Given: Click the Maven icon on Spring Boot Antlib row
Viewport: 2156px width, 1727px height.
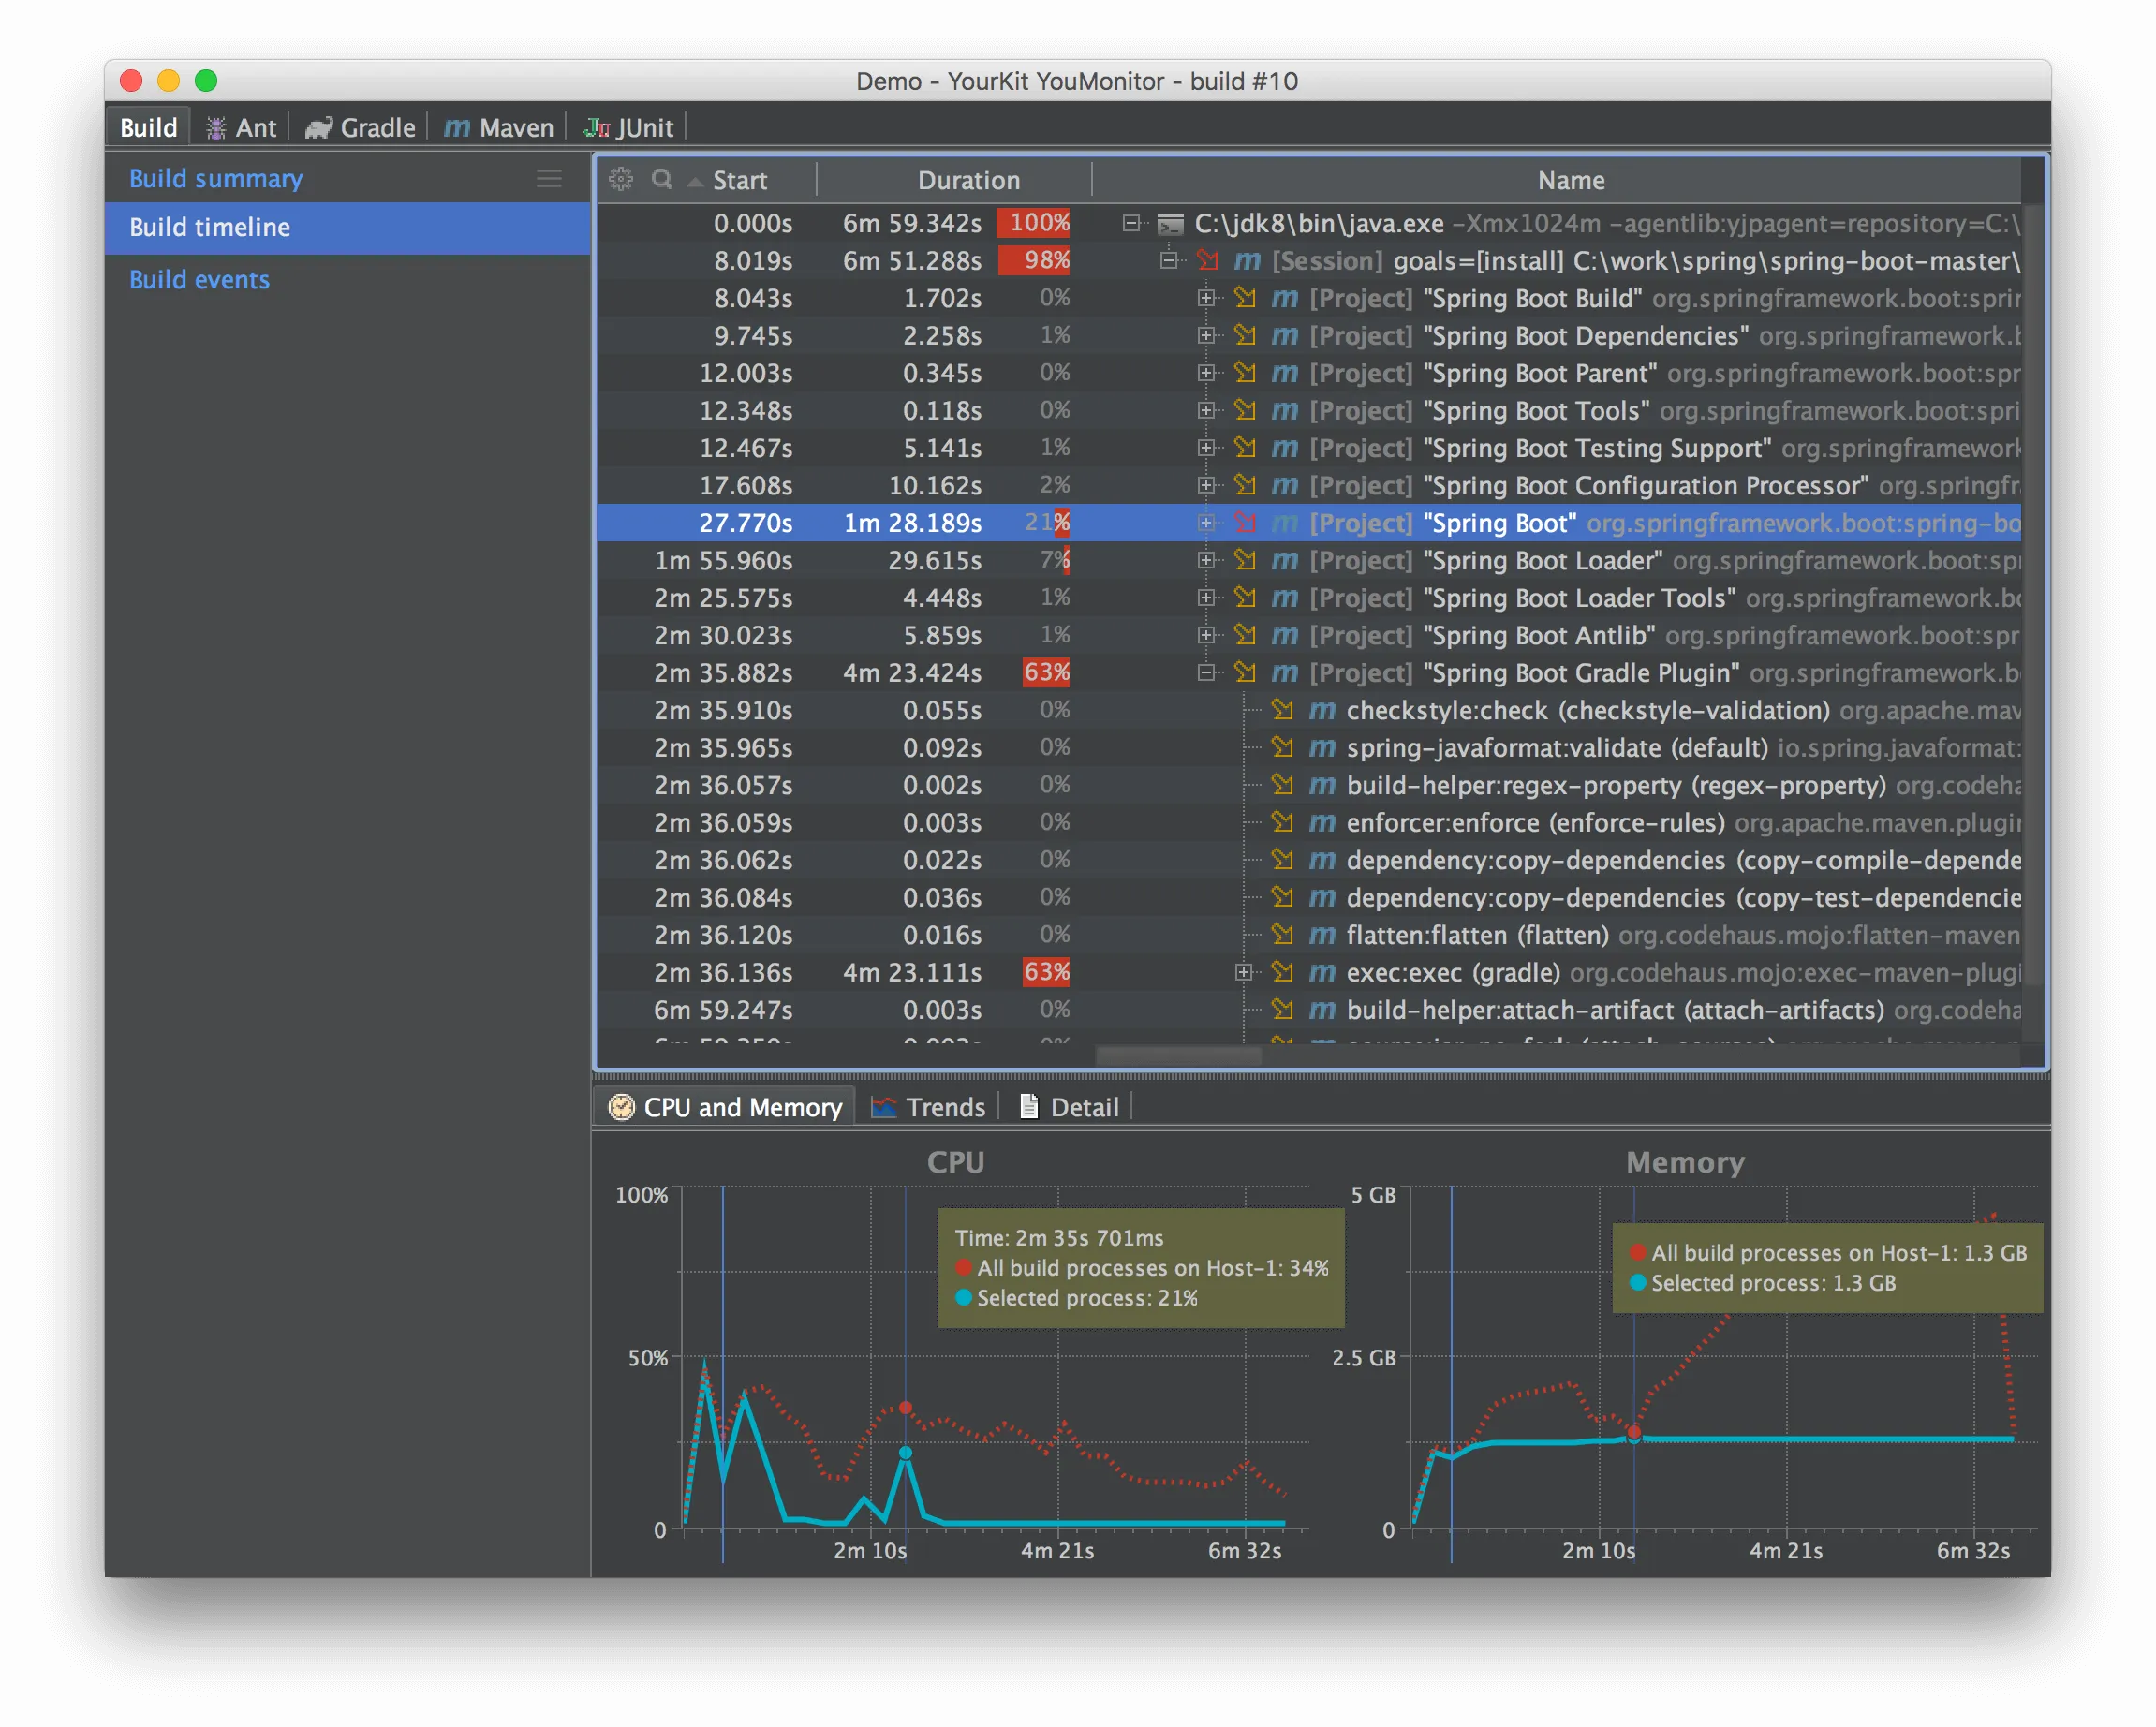Looking at the screenshot, I should [1284, 635].
